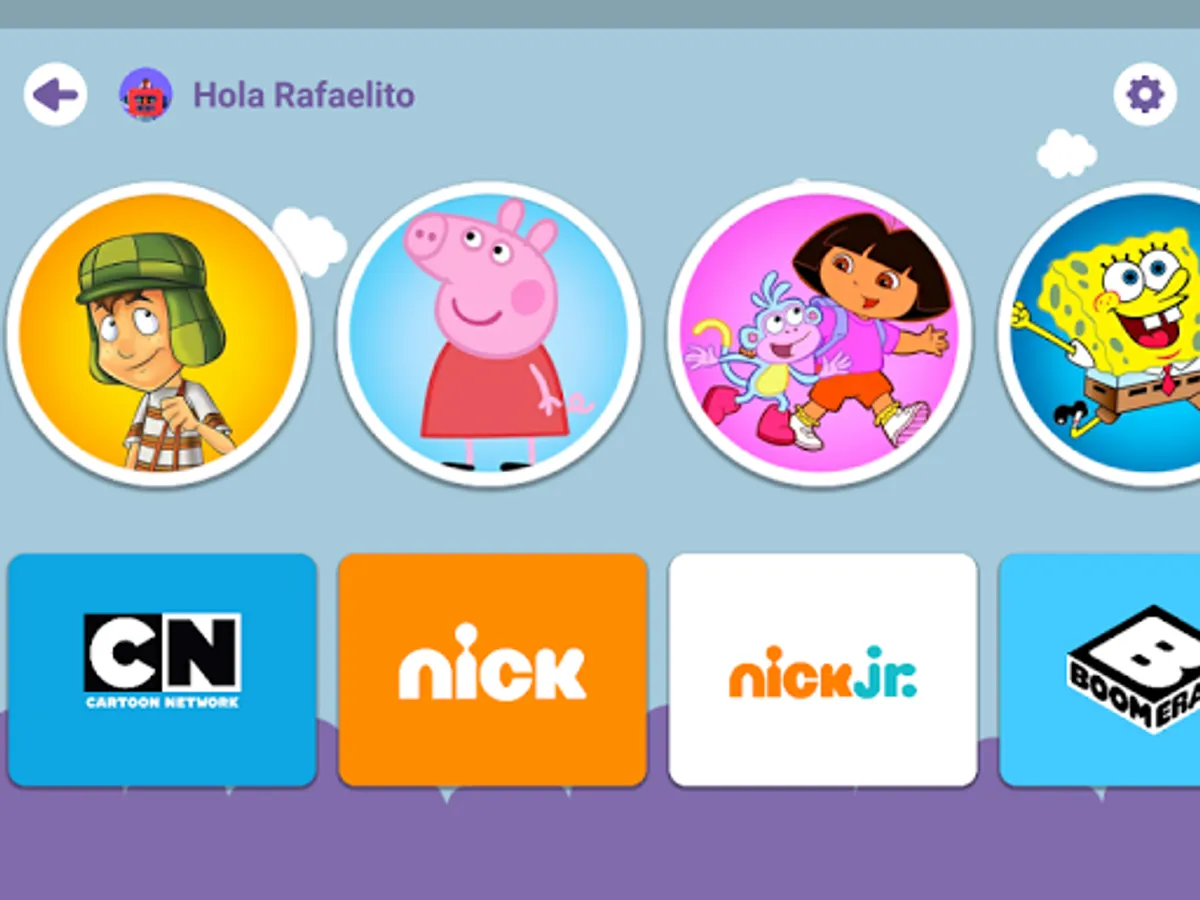Open the orange Nick channel tile
The width and height of the screenshot is (1200, 900).
(x=492, y=670)
